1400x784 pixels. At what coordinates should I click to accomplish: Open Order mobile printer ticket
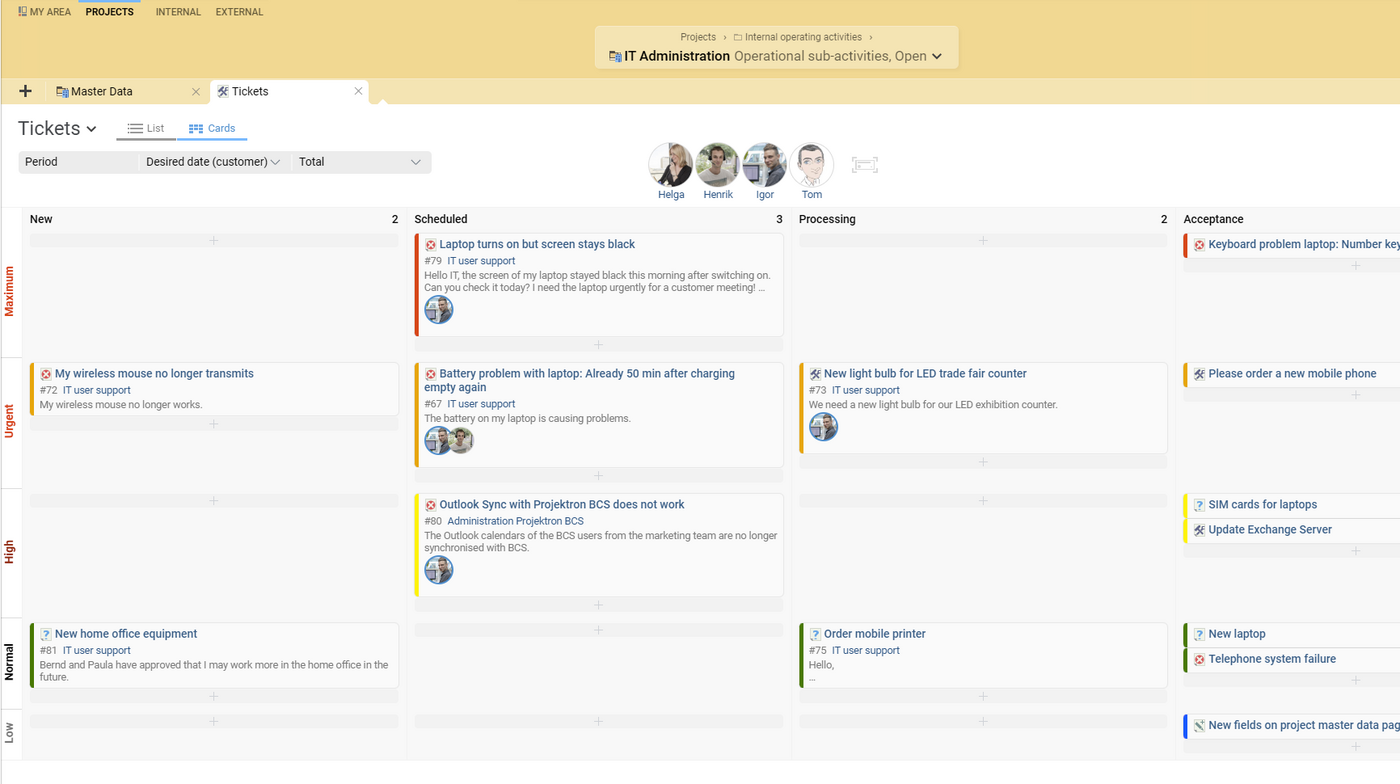[875, 634]
